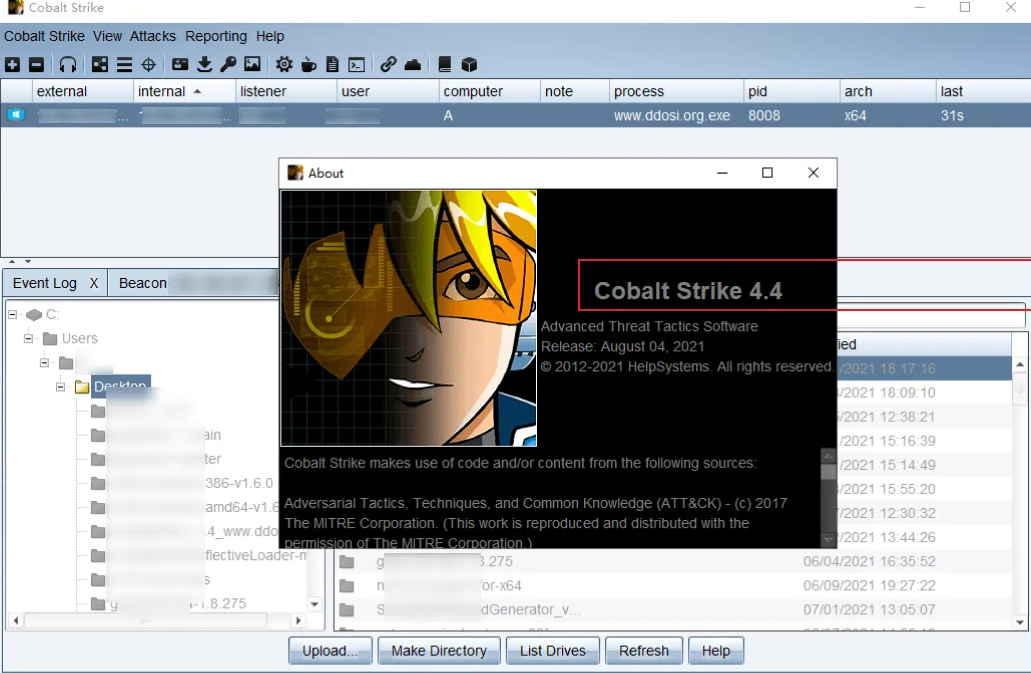This screenshot has width=1031, height=673.
Task: Click scroll-up arrow of file list
Action: (1020, 364)
